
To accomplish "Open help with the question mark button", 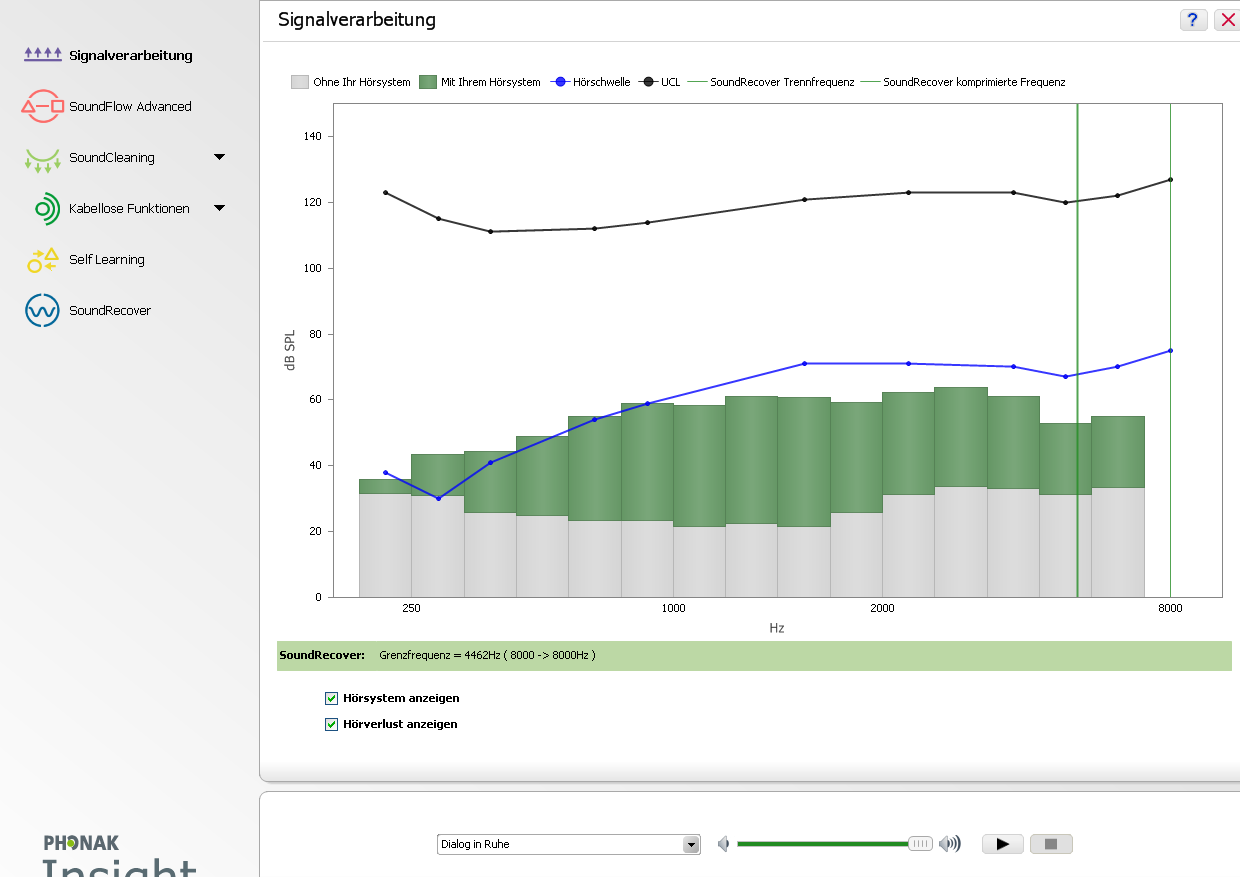I will 1193,20.
